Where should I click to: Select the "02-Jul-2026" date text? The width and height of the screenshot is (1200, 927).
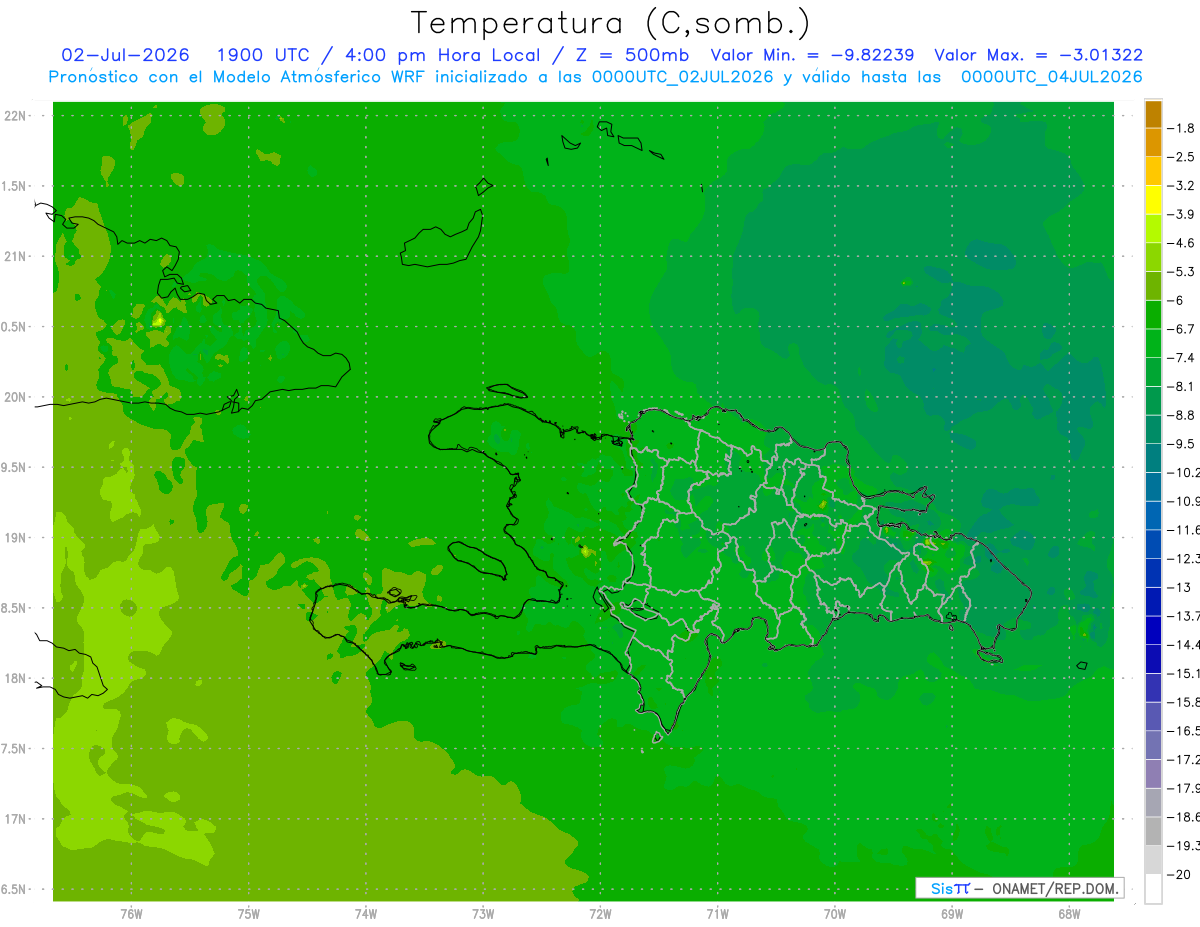pyautogui.click(x=126, y=55)
